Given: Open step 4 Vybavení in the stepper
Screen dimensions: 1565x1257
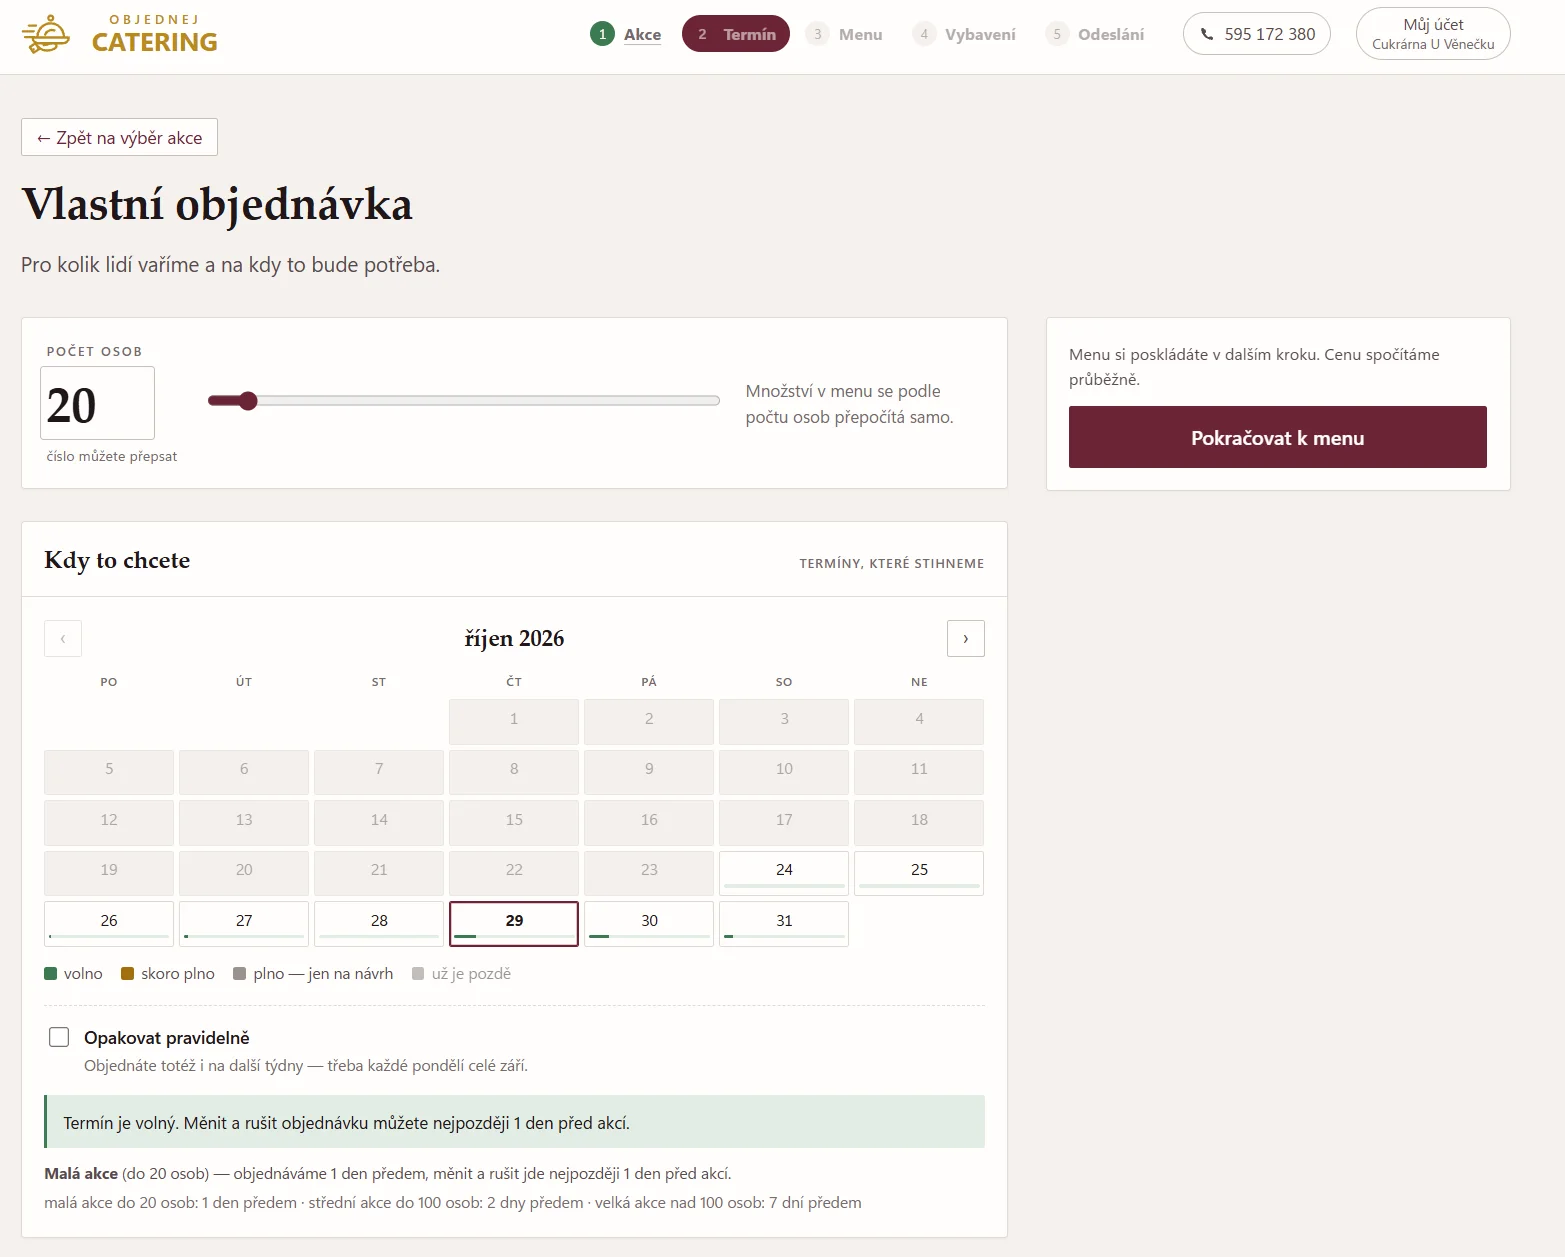Looking at the screenshot, I should click(x=964, y=34).
